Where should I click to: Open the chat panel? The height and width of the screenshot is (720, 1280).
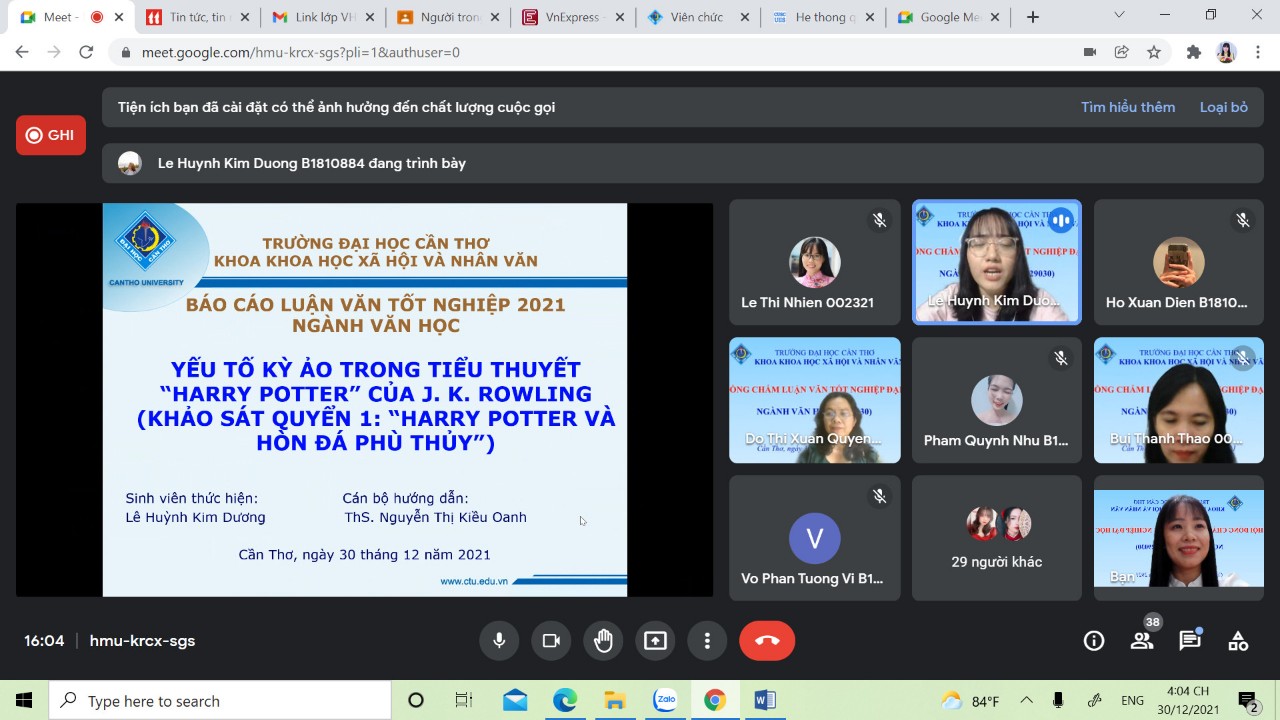click(x=1190, y=641)
